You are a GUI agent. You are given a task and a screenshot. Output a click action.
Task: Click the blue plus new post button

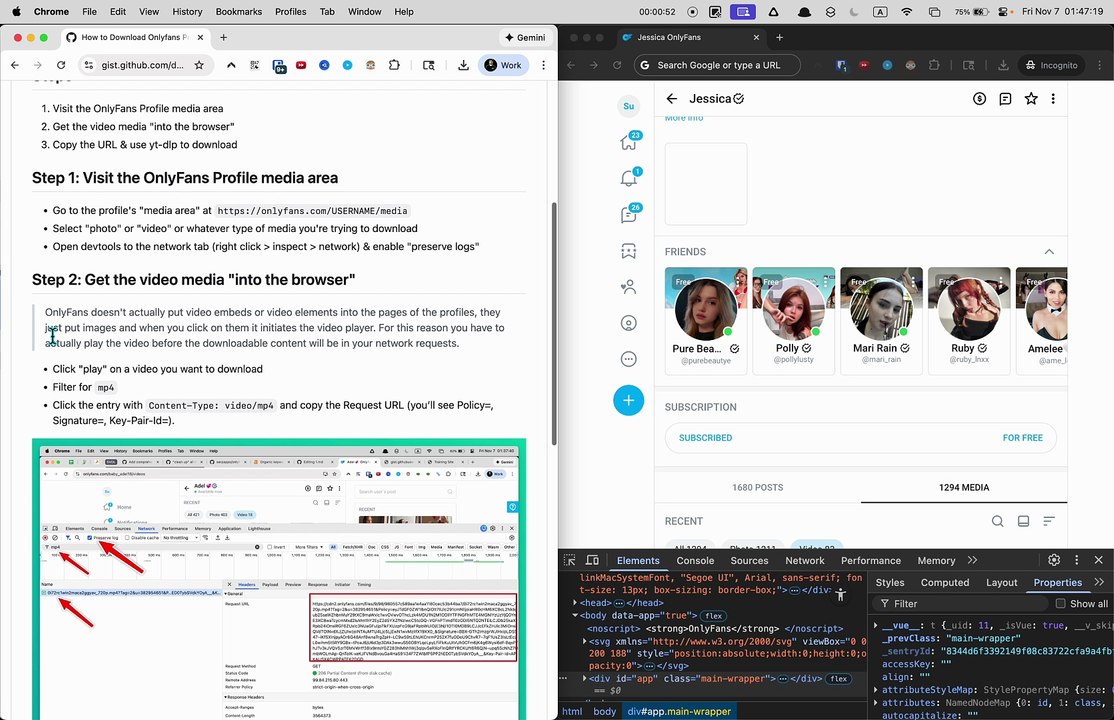coord(629,400)
